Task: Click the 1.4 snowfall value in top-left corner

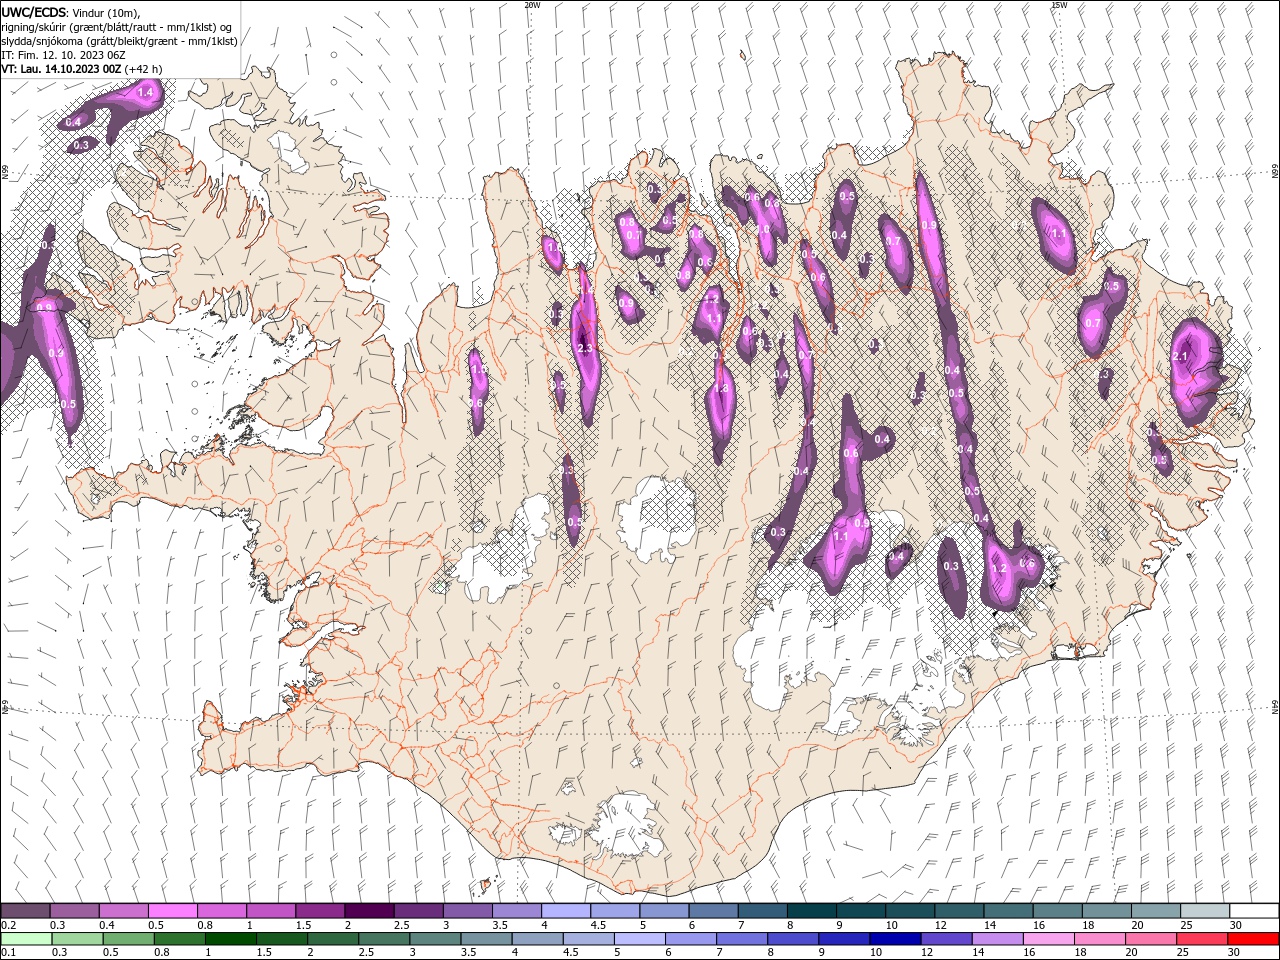Action: [145, 93]
